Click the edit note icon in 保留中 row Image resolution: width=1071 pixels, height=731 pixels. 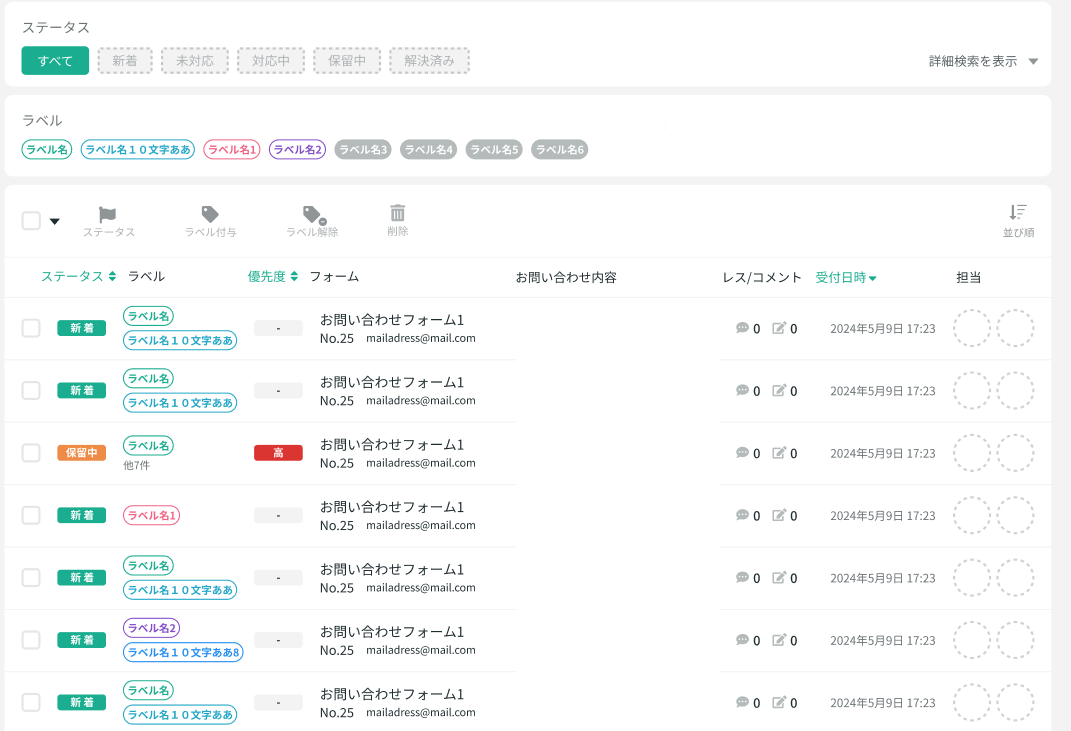[779, 453]
